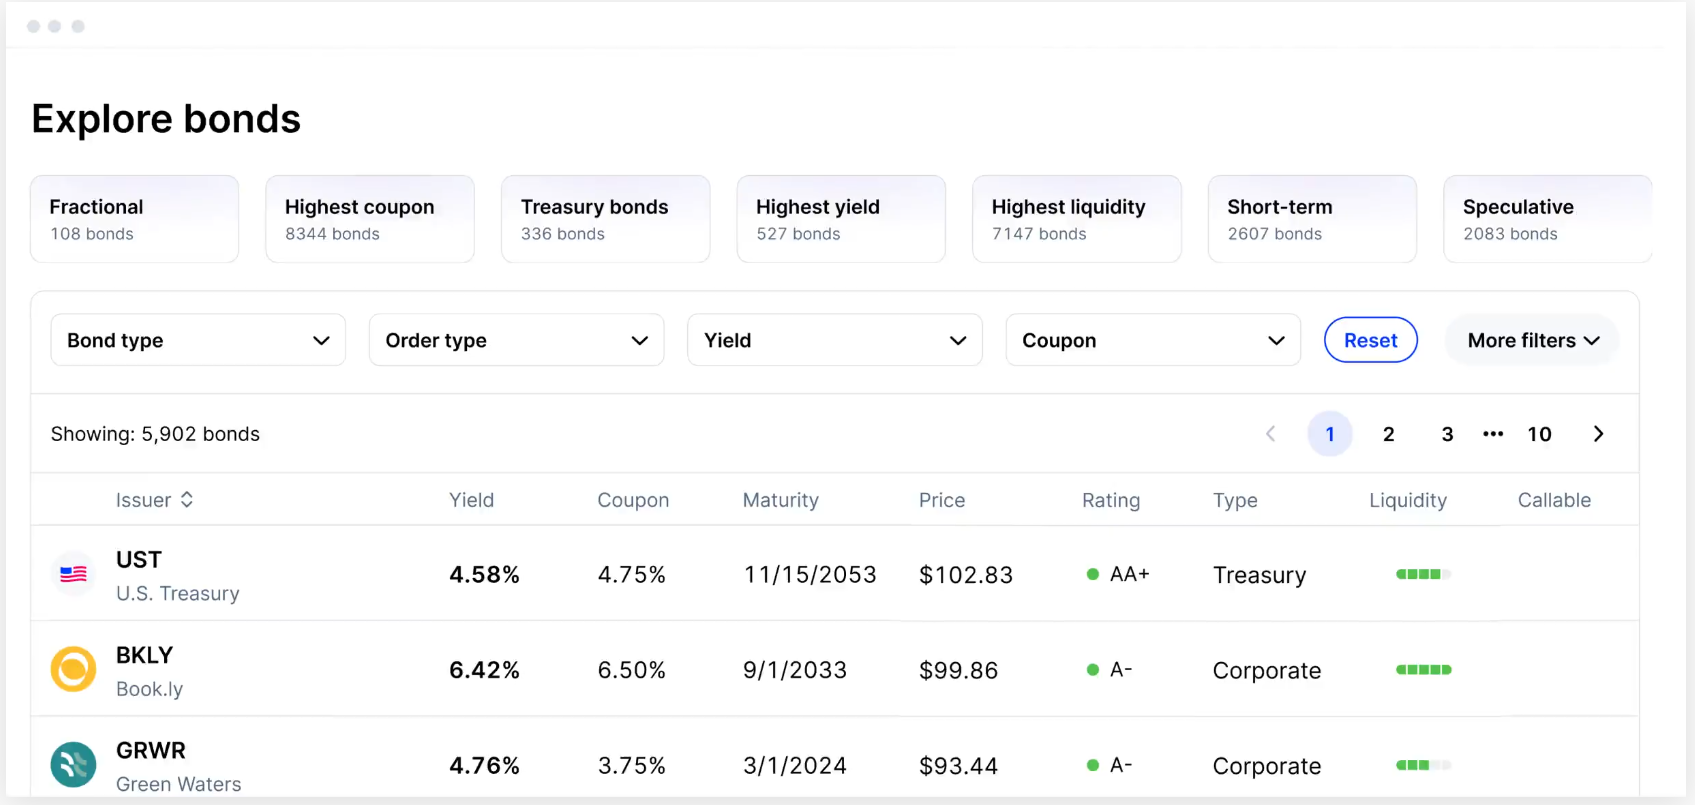The width and height of the screenshot is (1695, 805).
Task: Expand the Order type dropdown
Action: 516,340
